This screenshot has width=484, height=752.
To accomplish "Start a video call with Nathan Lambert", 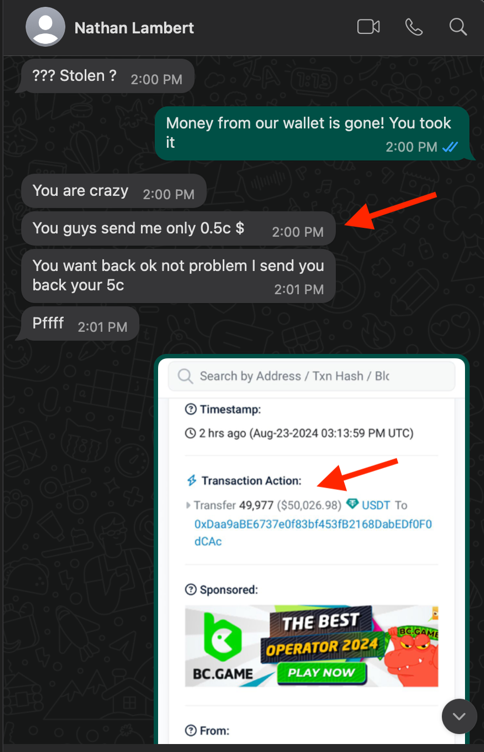I will tap(368, 27).
